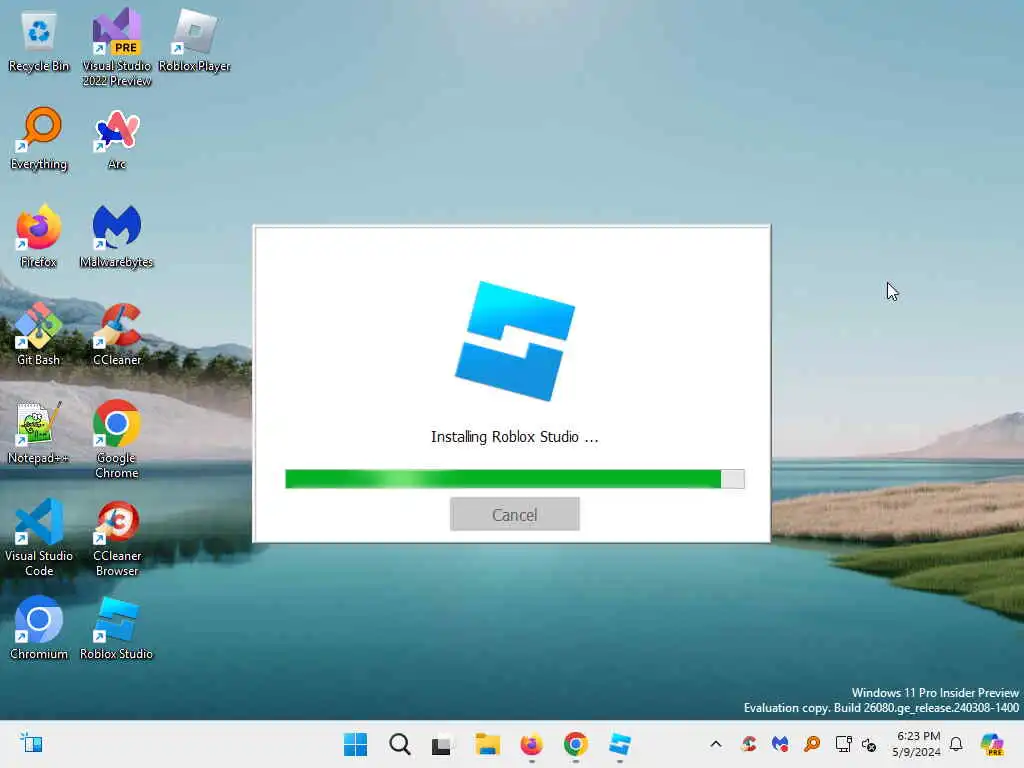Open File Explorer from taskbar
The height and width of the screenshot is (768, 1024).
click(487, 744)
